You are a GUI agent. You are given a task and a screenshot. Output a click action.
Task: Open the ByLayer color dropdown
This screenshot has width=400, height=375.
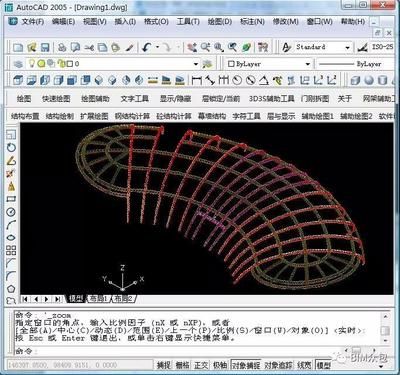point(308,64)
